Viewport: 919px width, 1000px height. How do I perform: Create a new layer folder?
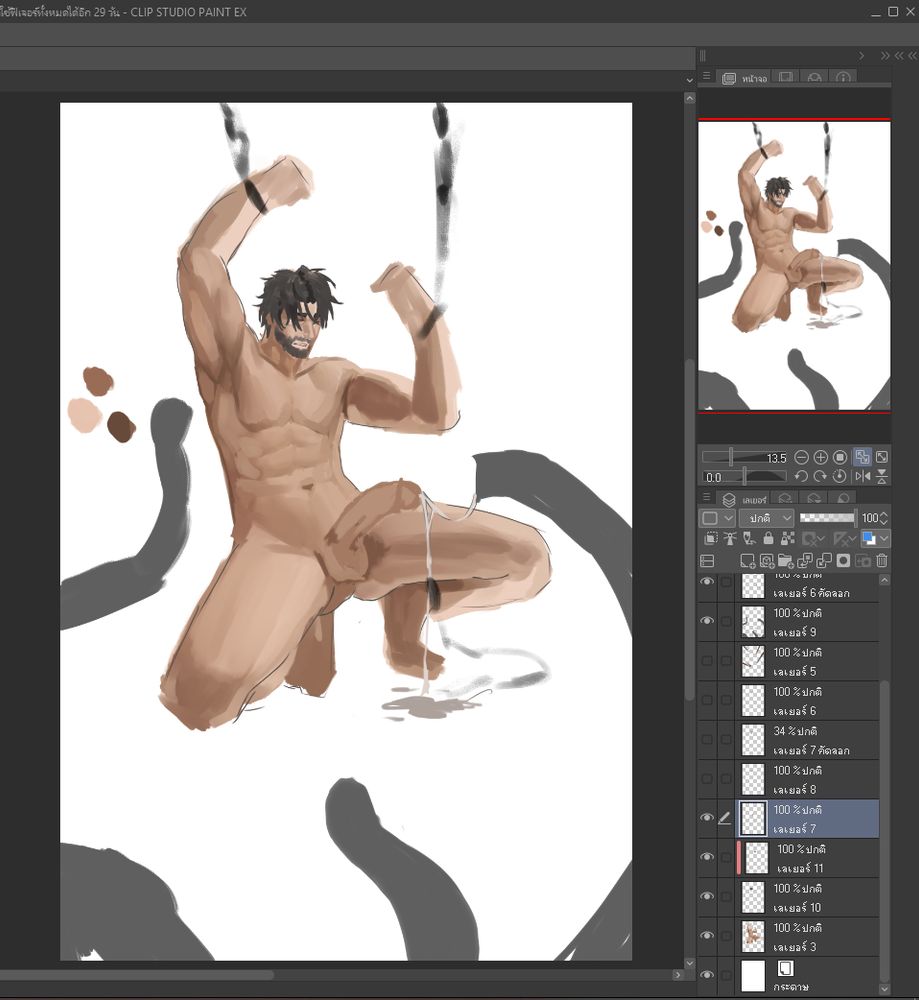786,561
